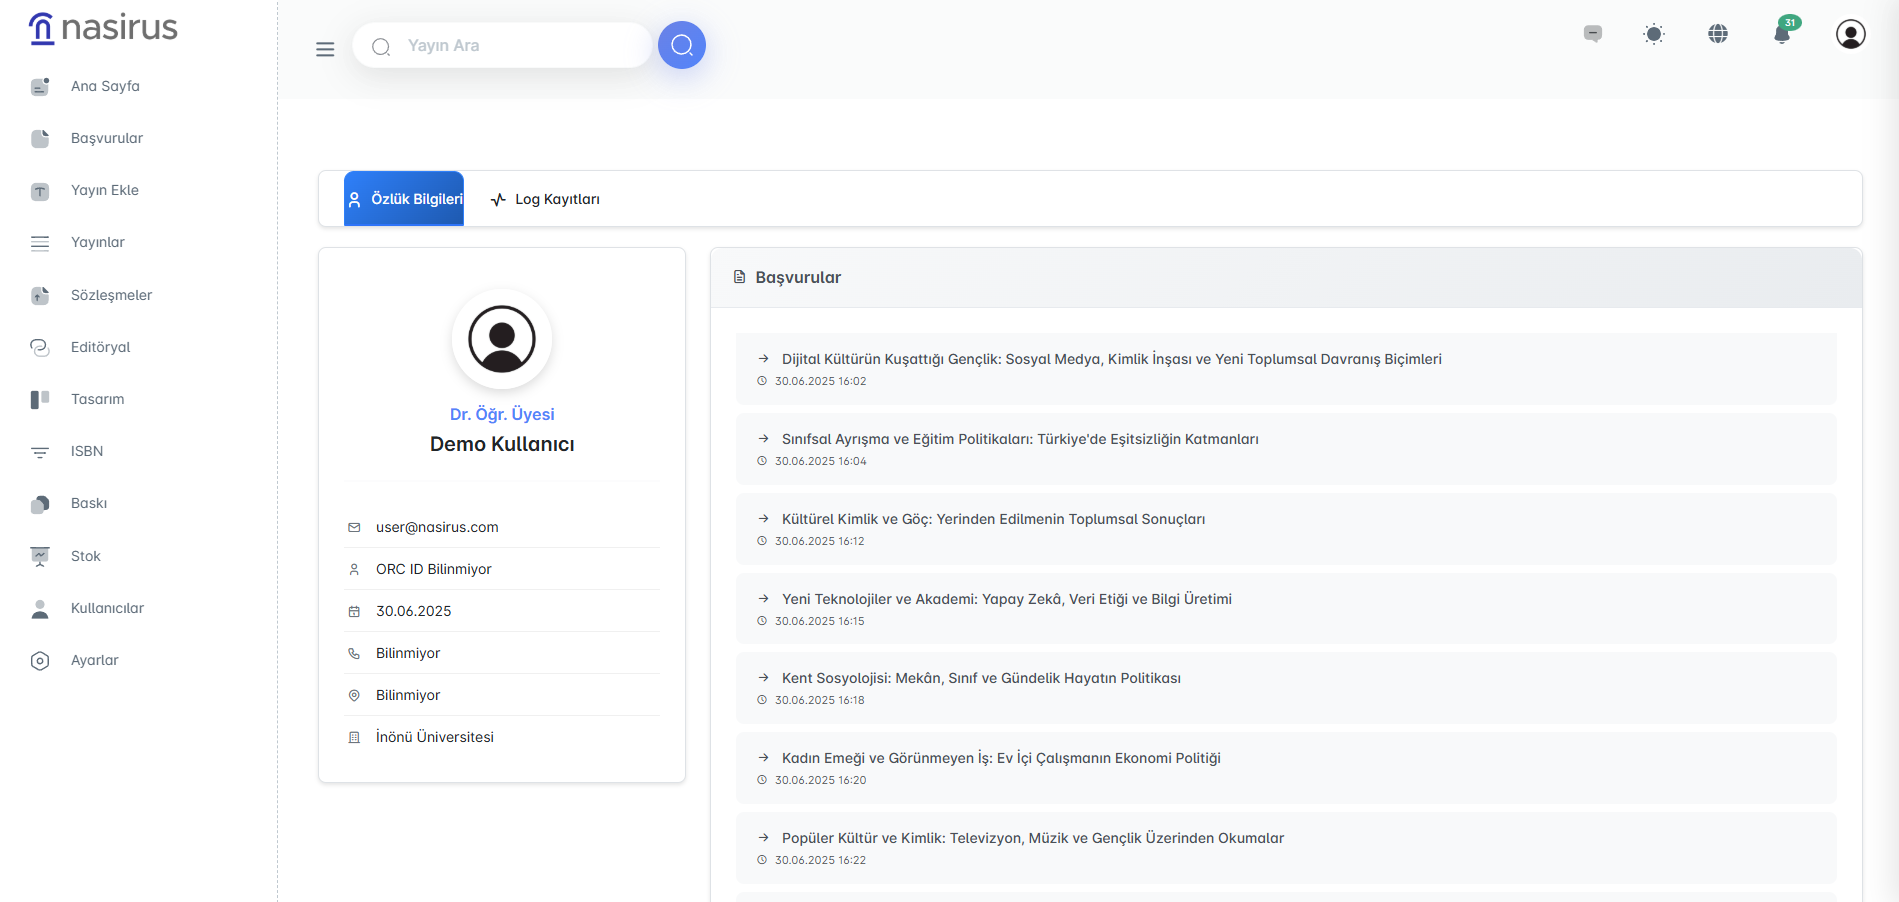Viewport: 1899px width, 902px height.
Task: Select the Özlük Bilgileri tab
Action: (404, 199)
